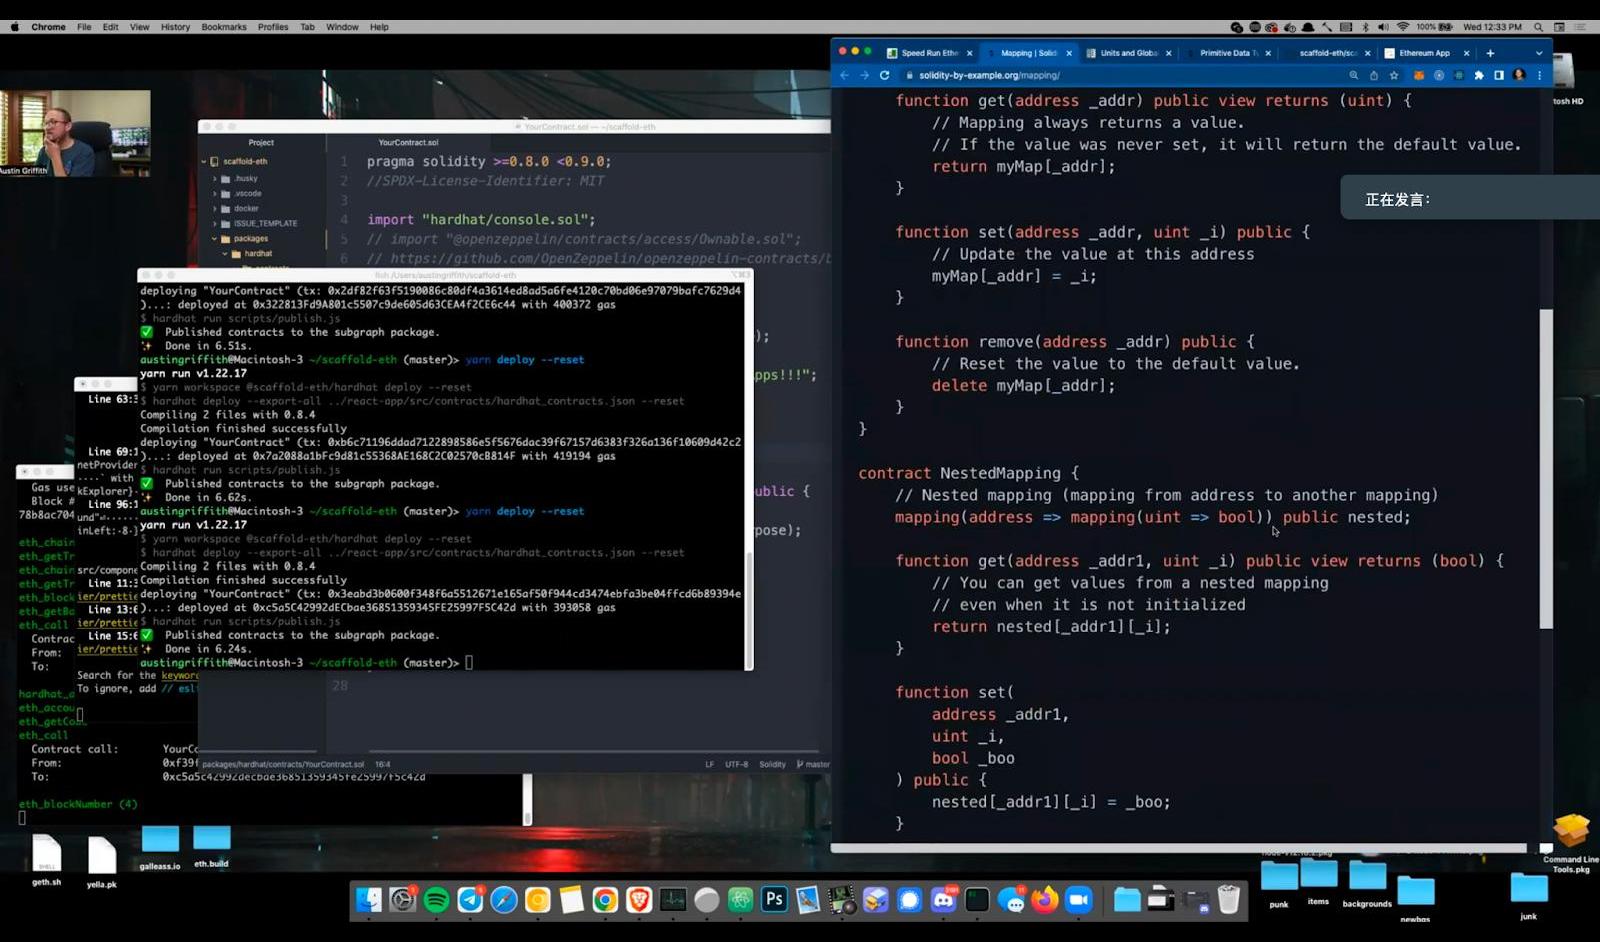Screen dimensions: 1600x942
Task: Open the tab search dropdown chevron
Action: tap(1538, 53)
